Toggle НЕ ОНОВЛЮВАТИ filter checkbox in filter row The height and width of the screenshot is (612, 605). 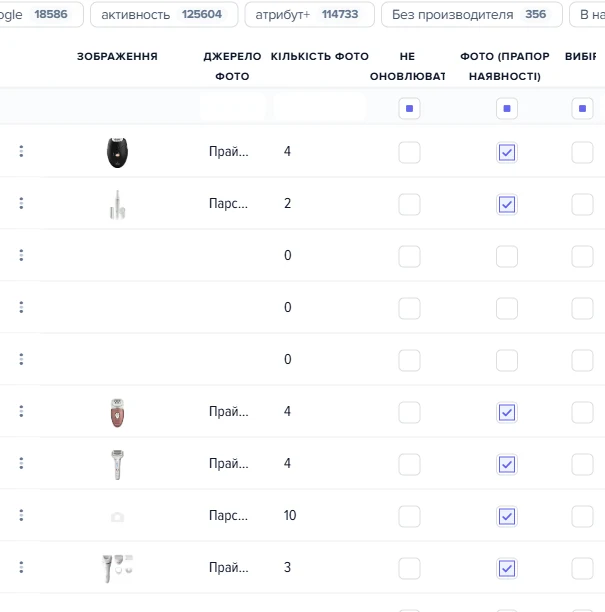tap(409, 109)
